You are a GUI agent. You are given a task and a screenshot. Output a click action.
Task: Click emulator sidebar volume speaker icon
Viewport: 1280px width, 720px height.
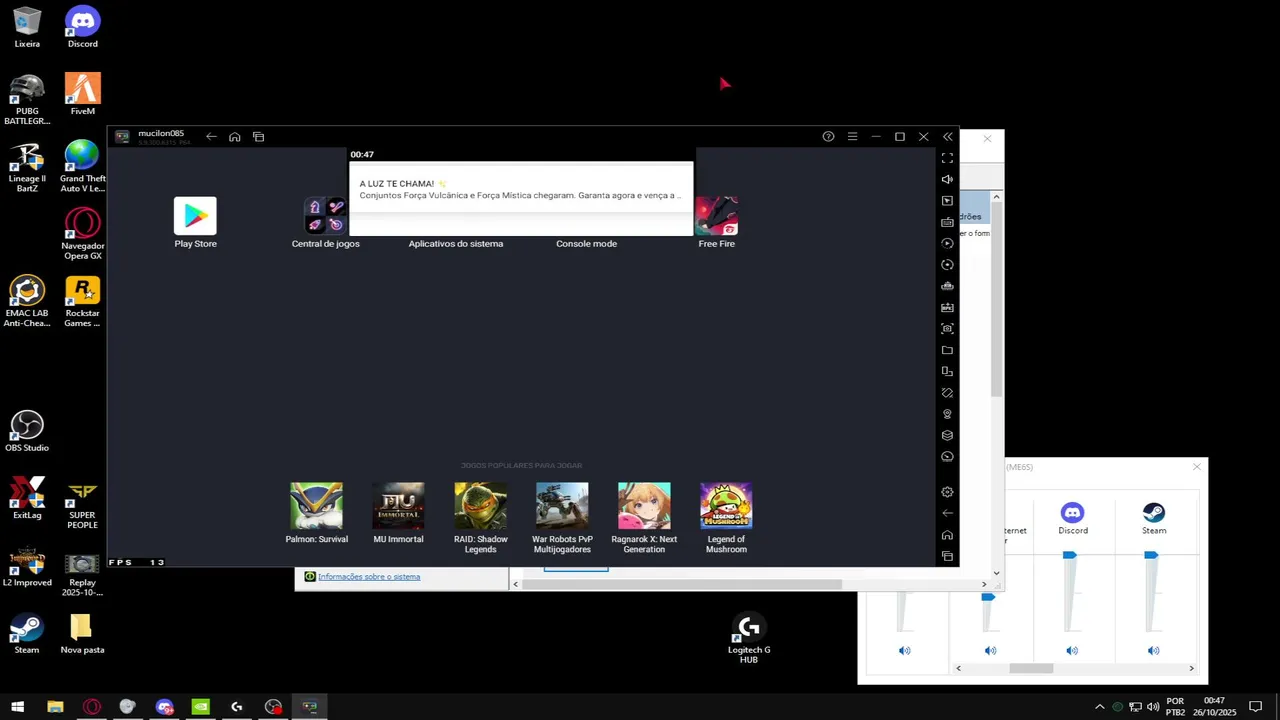point(947,179)
